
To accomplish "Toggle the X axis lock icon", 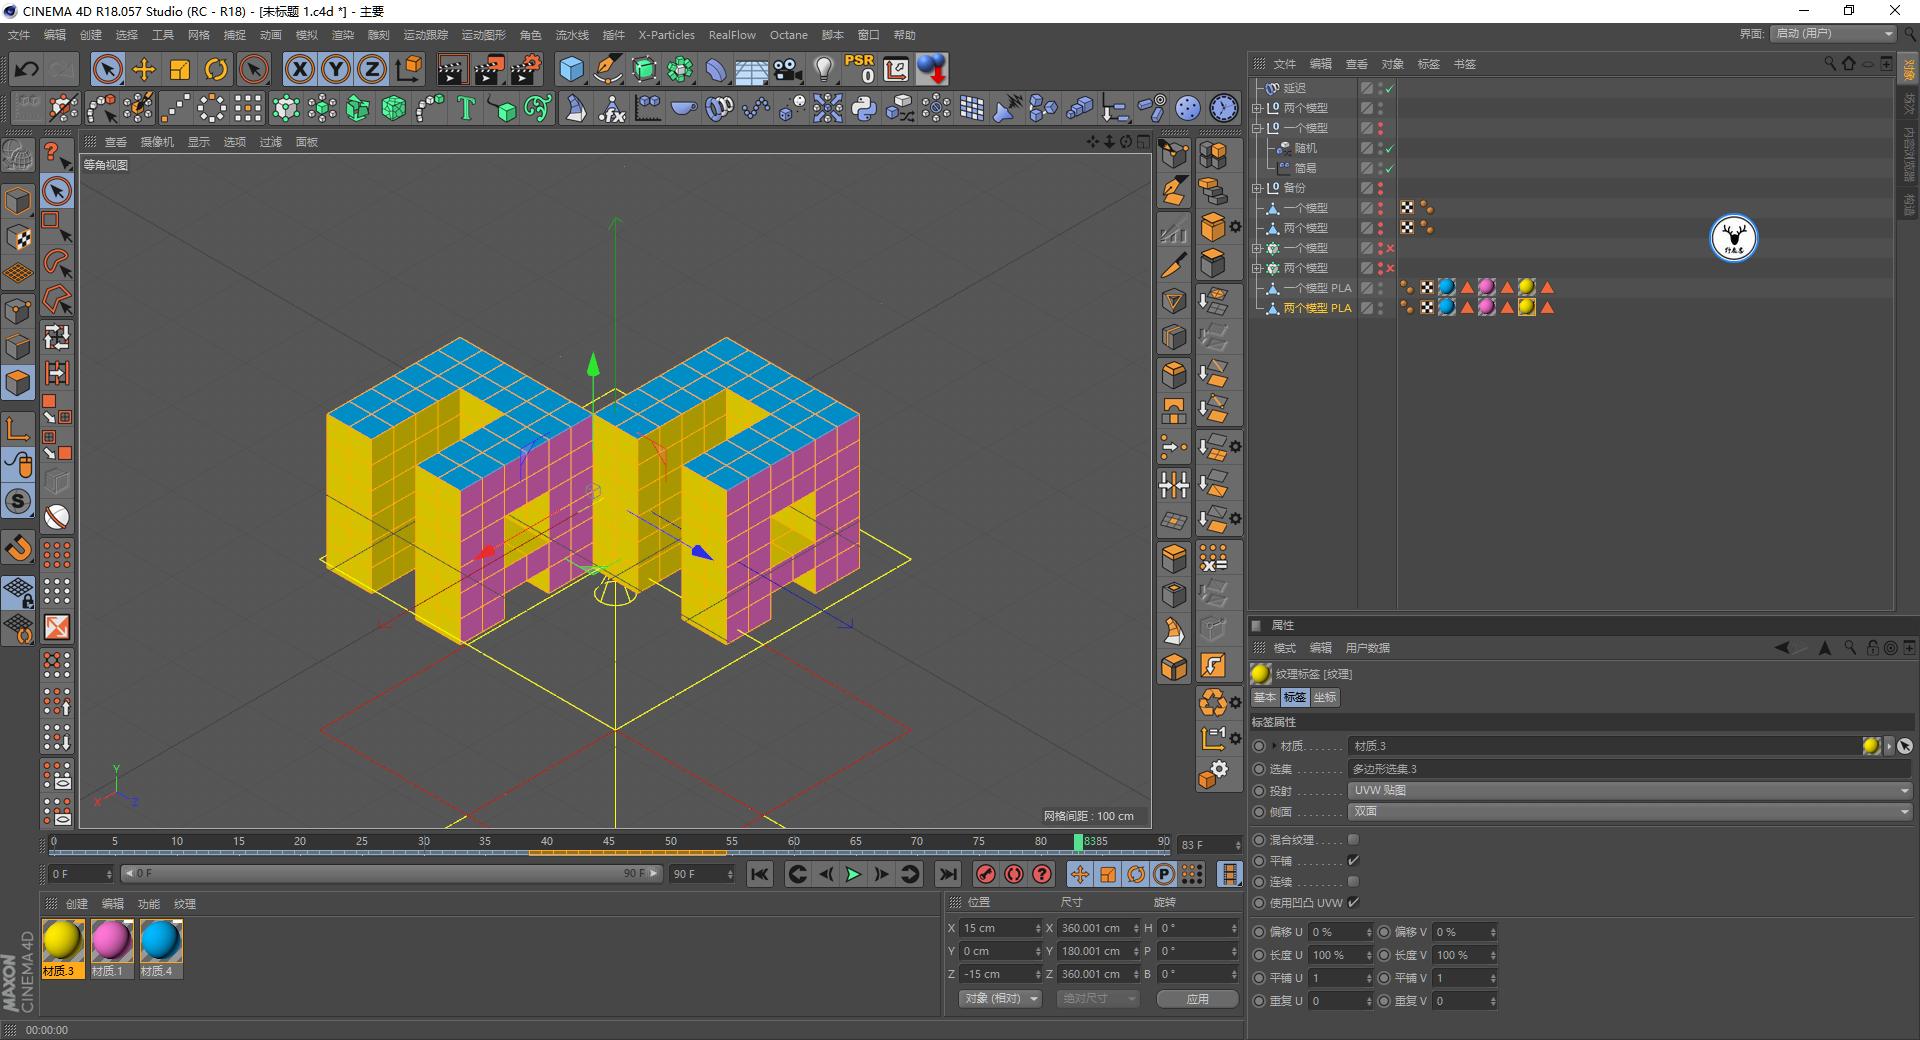I will tap(299, 69).
